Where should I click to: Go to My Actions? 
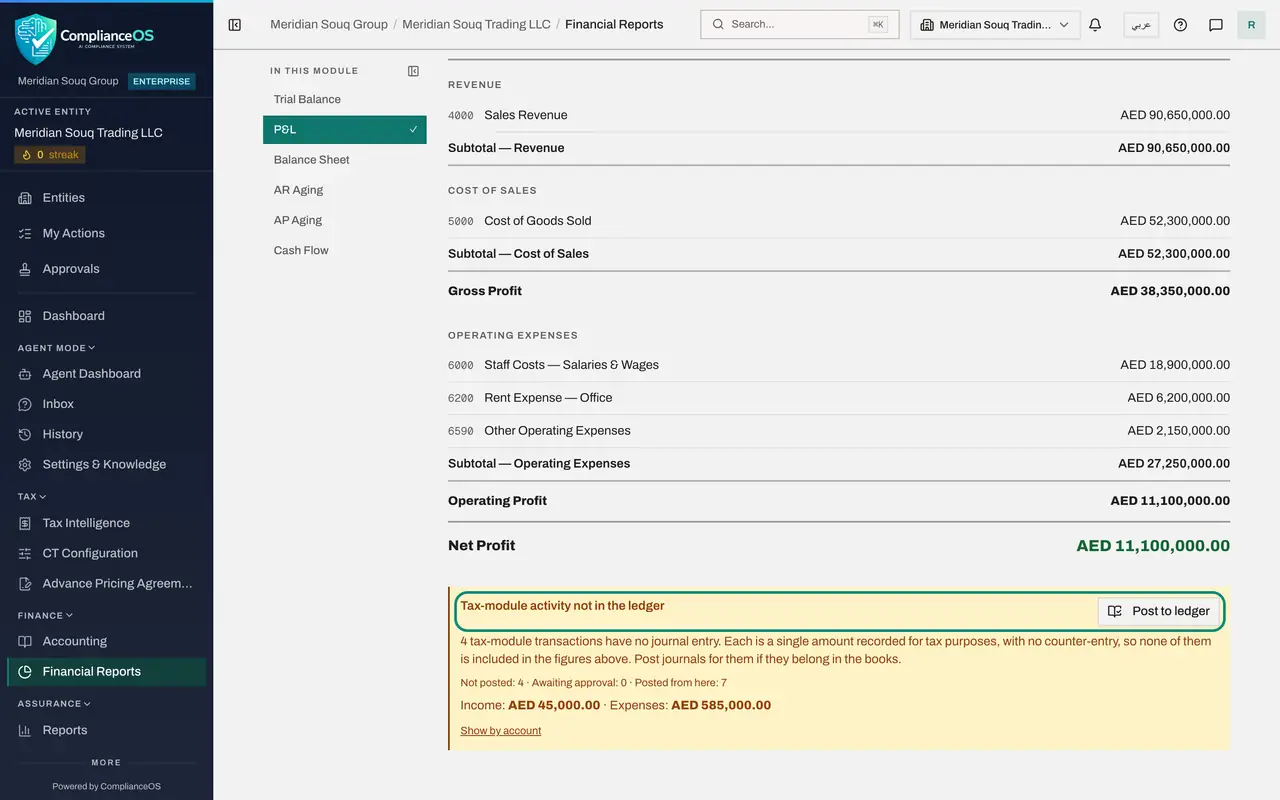coord(106,233)
